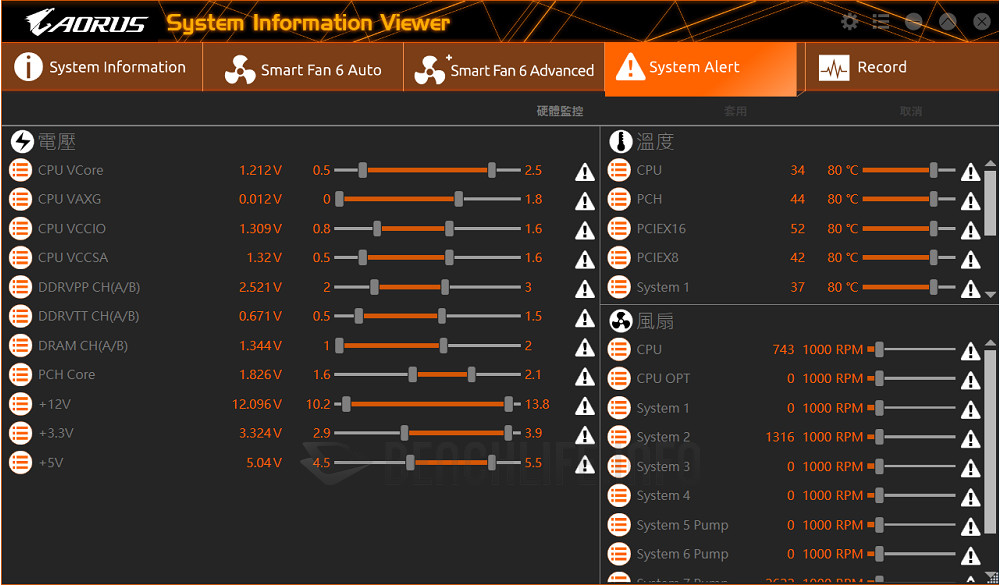Click the list menu icon in title bar

(881, 20)
